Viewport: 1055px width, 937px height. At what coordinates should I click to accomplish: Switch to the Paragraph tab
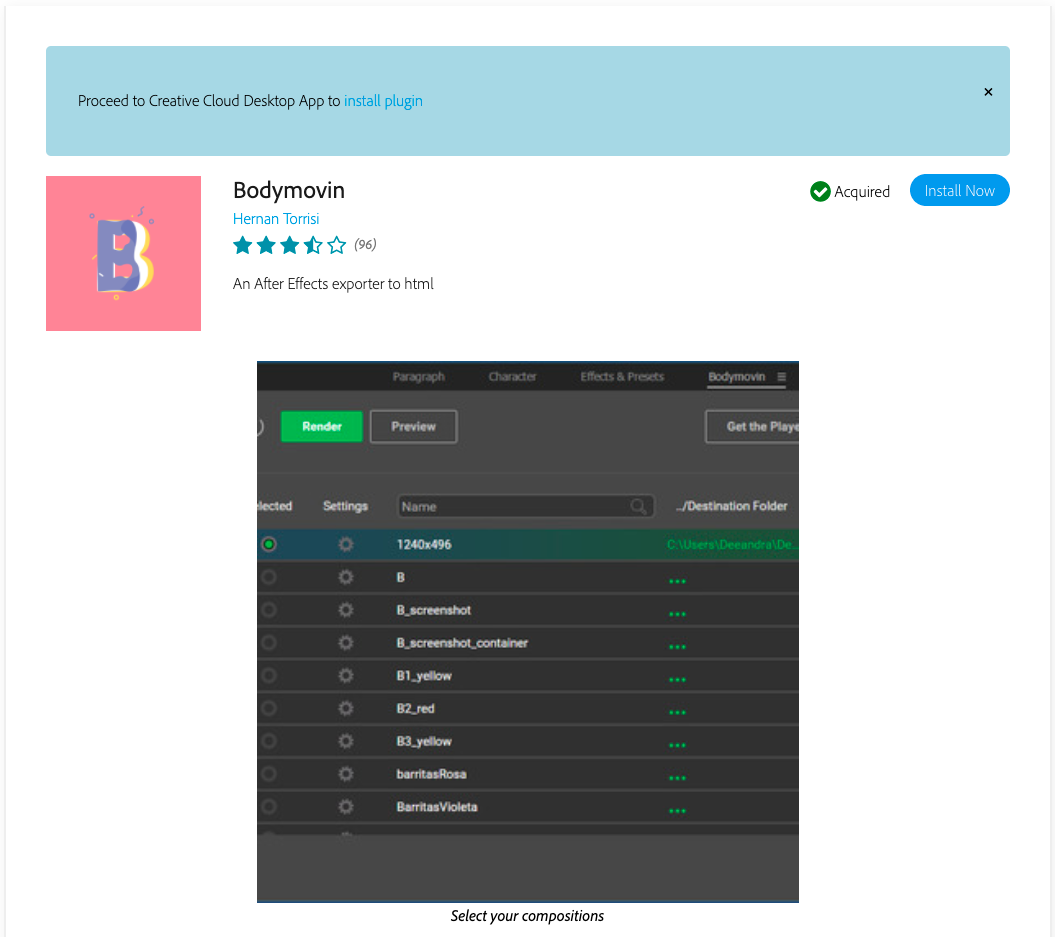click(x=419, y=377)
